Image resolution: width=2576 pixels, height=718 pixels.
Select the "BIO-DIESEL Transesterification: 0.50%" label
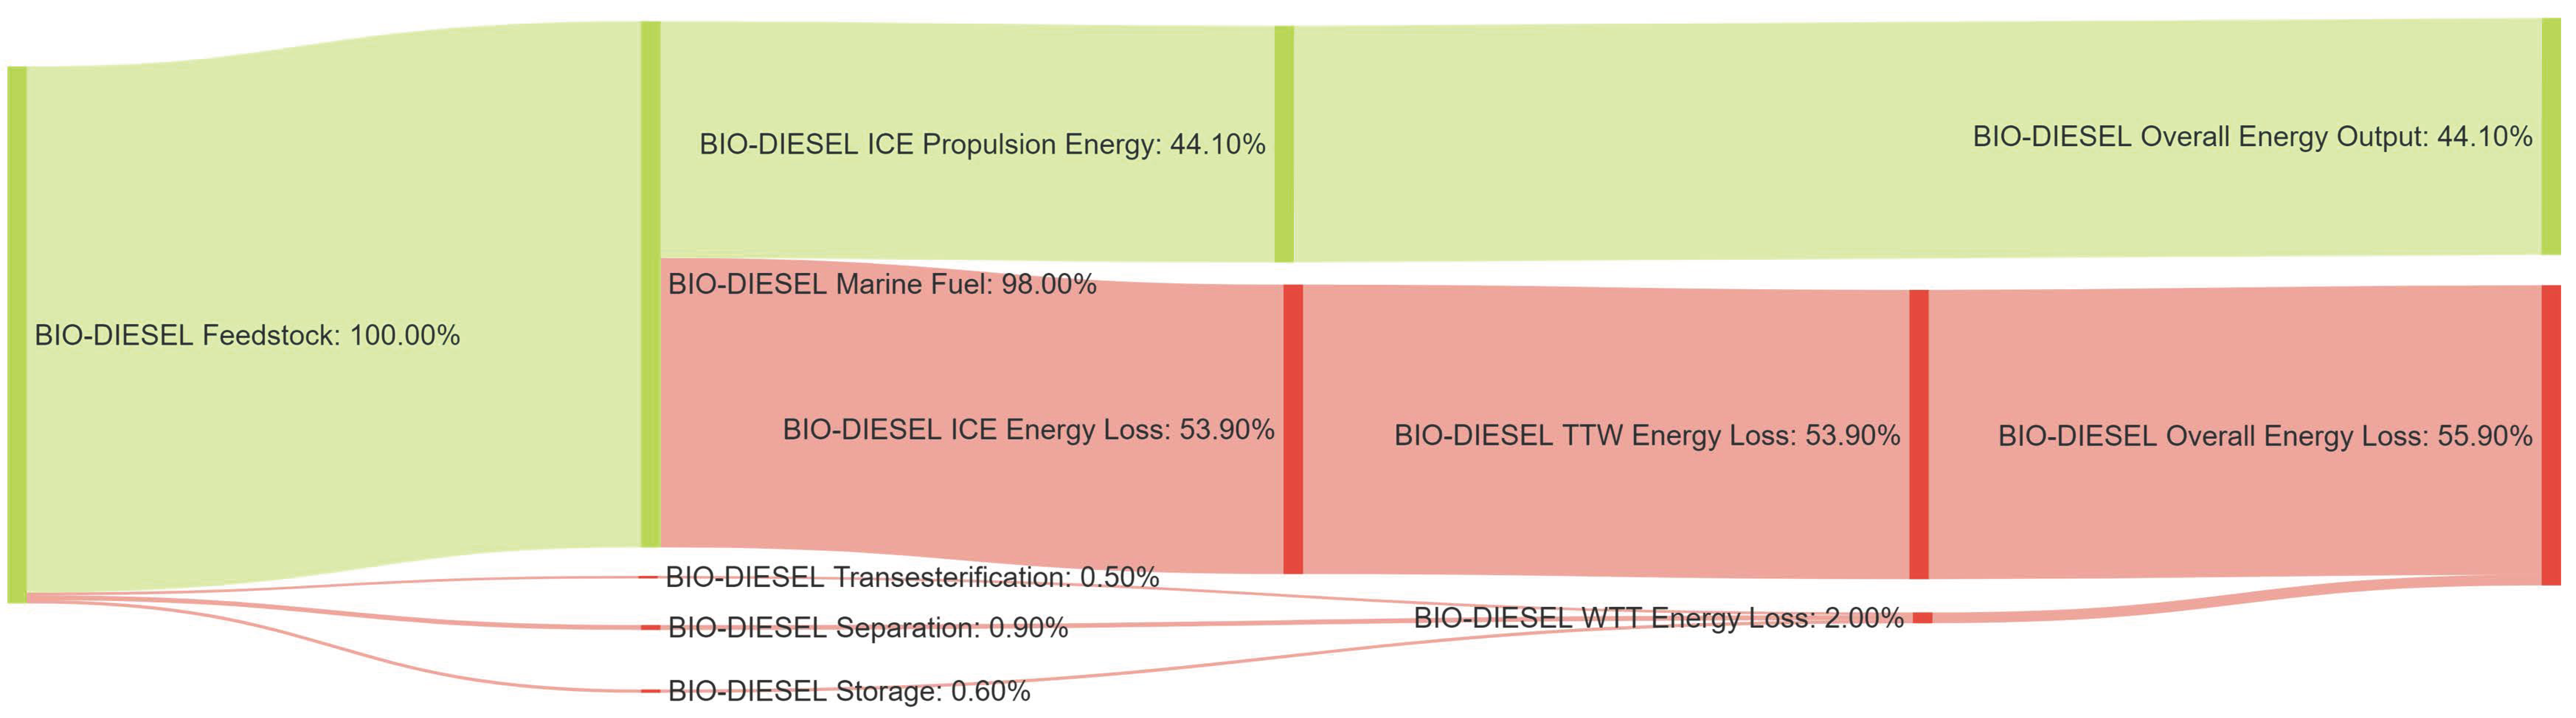click(x=912, y=577)
